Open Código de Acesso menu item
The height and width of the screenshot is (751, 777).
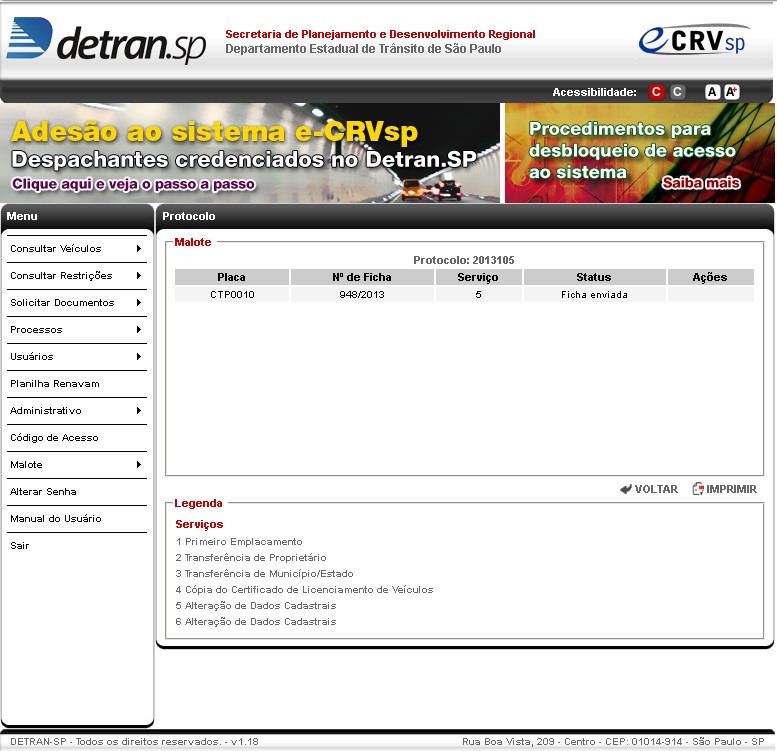tap(77, 438)
